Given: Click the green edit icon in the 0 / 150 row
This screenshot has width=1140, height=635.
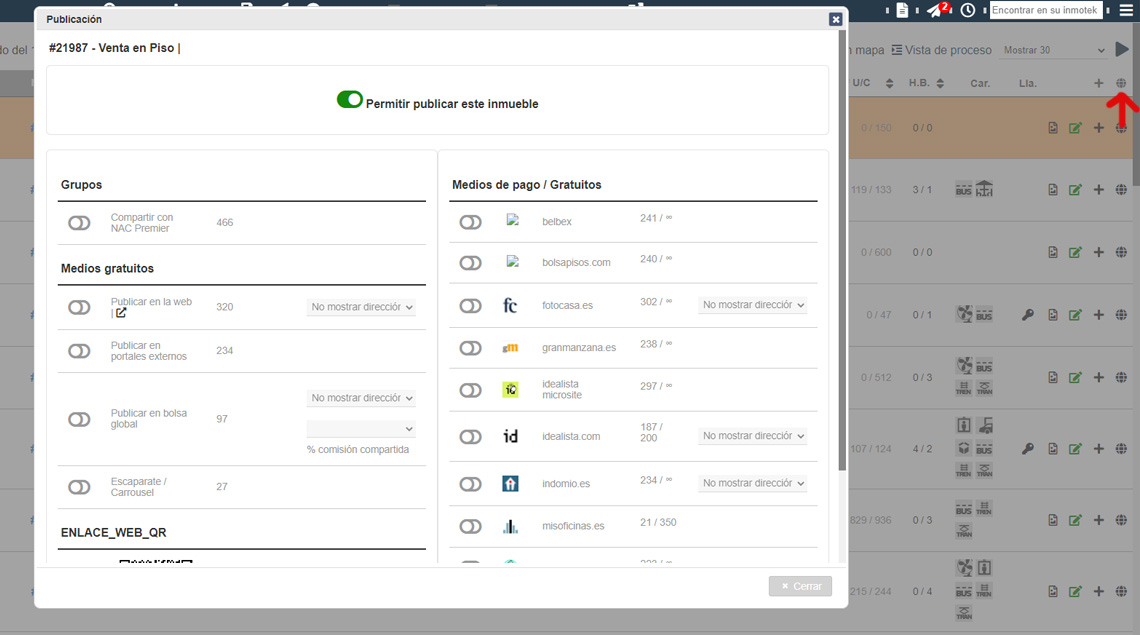Looking at the screenshot, I should click(x=1075, y=128).
